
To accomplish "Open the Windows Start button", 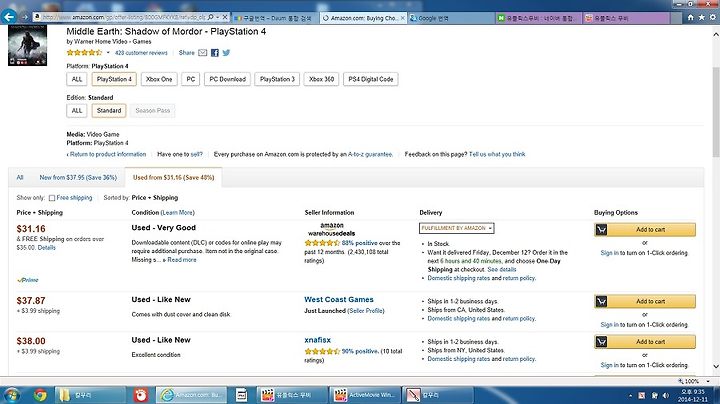I will [12, 394].
